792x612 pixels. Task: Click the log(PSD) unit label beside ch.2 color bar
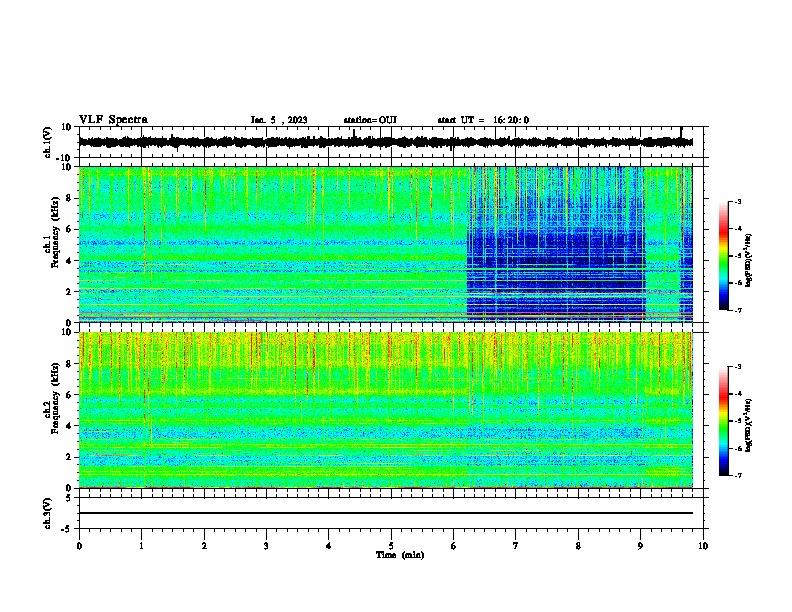[749, 425]
